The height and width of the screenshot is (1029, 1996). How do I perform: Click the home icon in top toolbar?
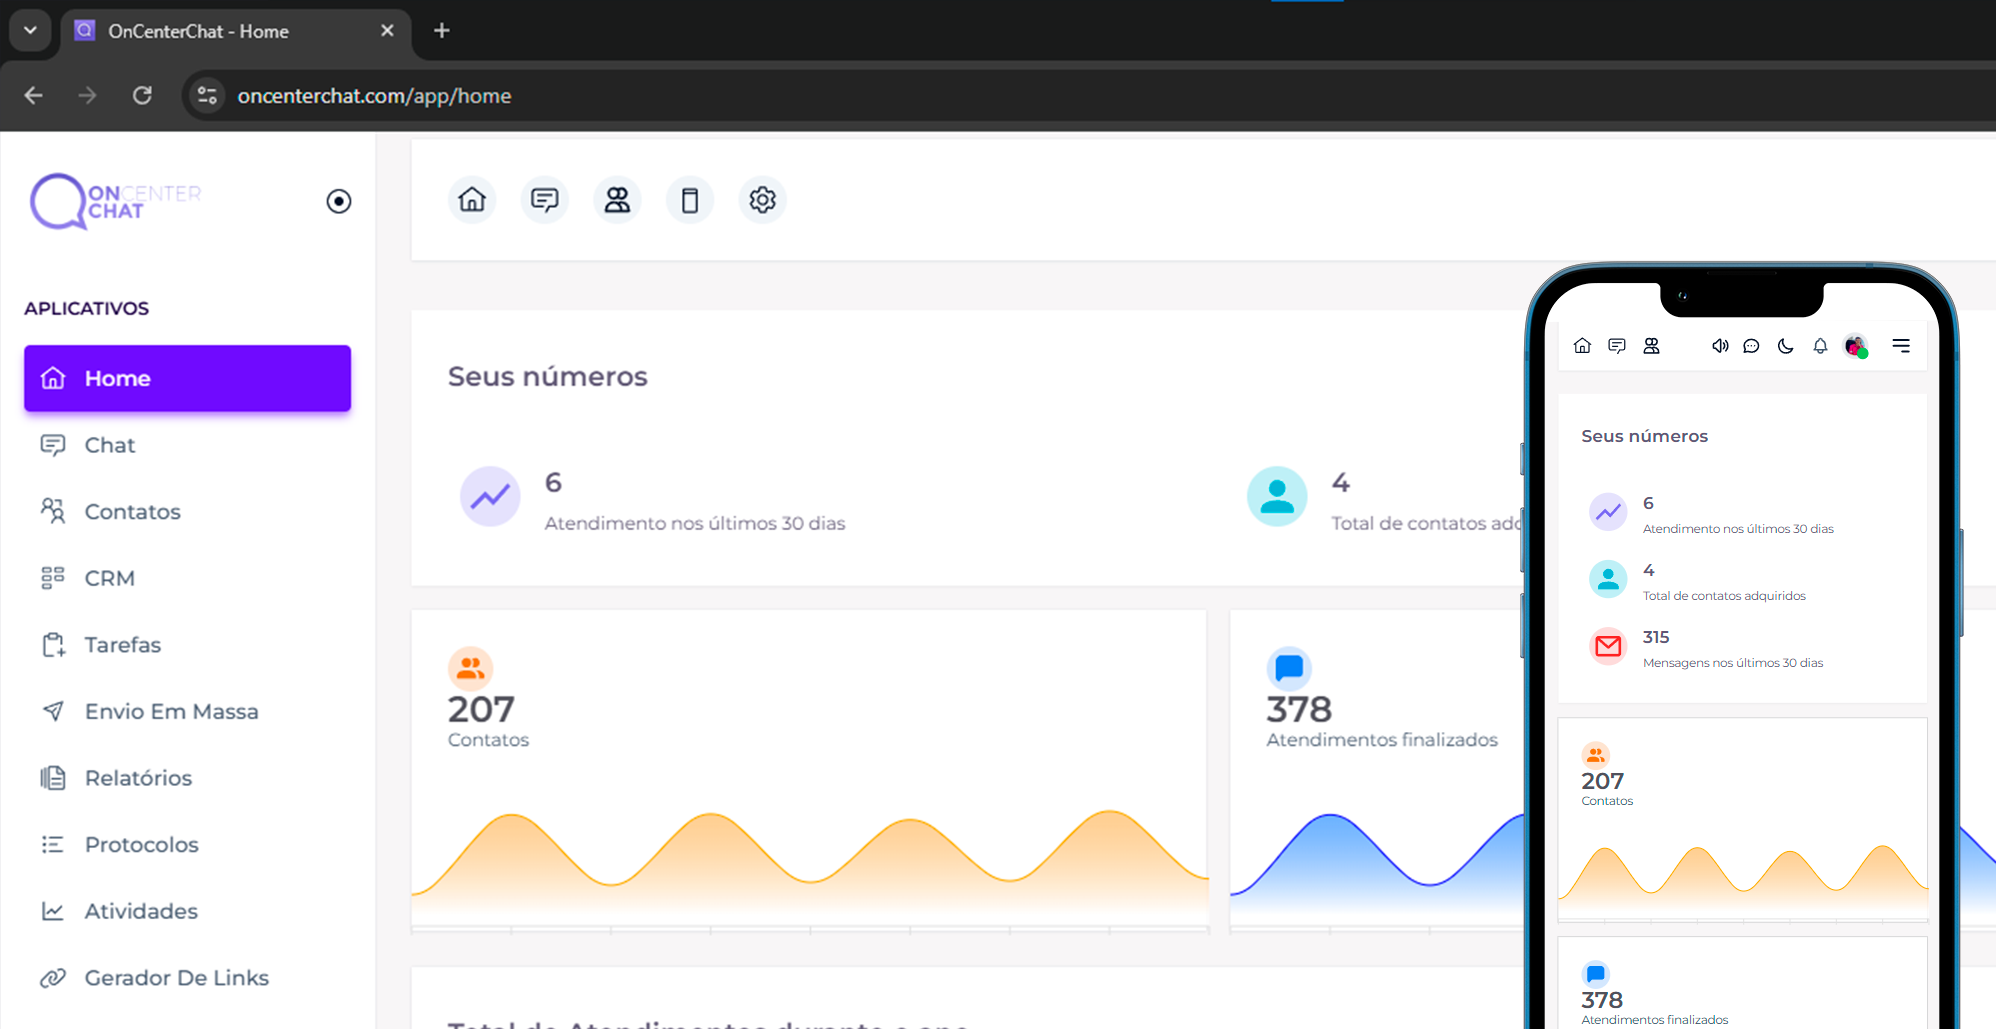pyautogui.click(x=472, y=200)
